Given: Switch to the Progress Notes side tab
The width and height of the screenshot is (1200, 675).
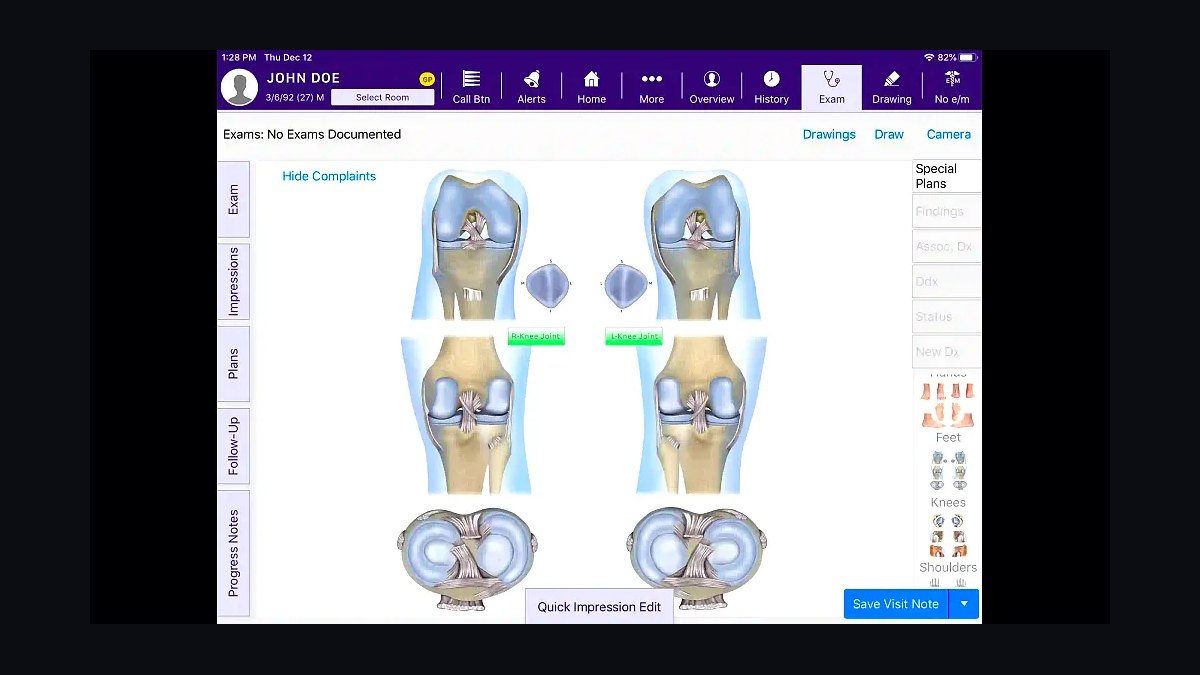Looking at the screenshot, I should (x=233, y=553).
